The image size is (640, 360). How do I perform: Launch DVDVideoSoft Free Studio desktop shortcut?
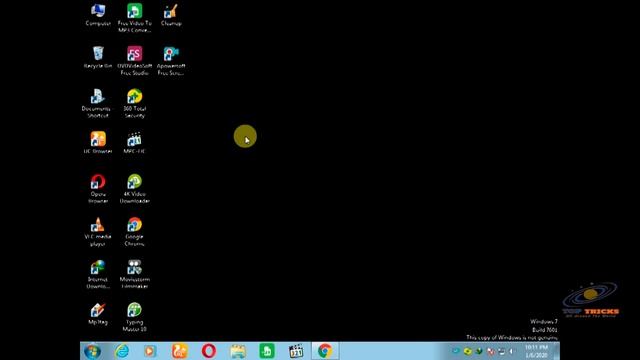click(134, 61)
